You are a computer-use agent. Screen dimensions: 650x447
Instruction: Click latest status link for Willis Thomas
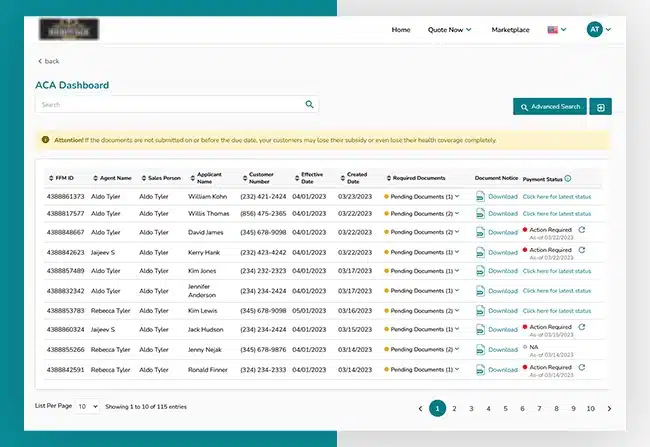556,213
